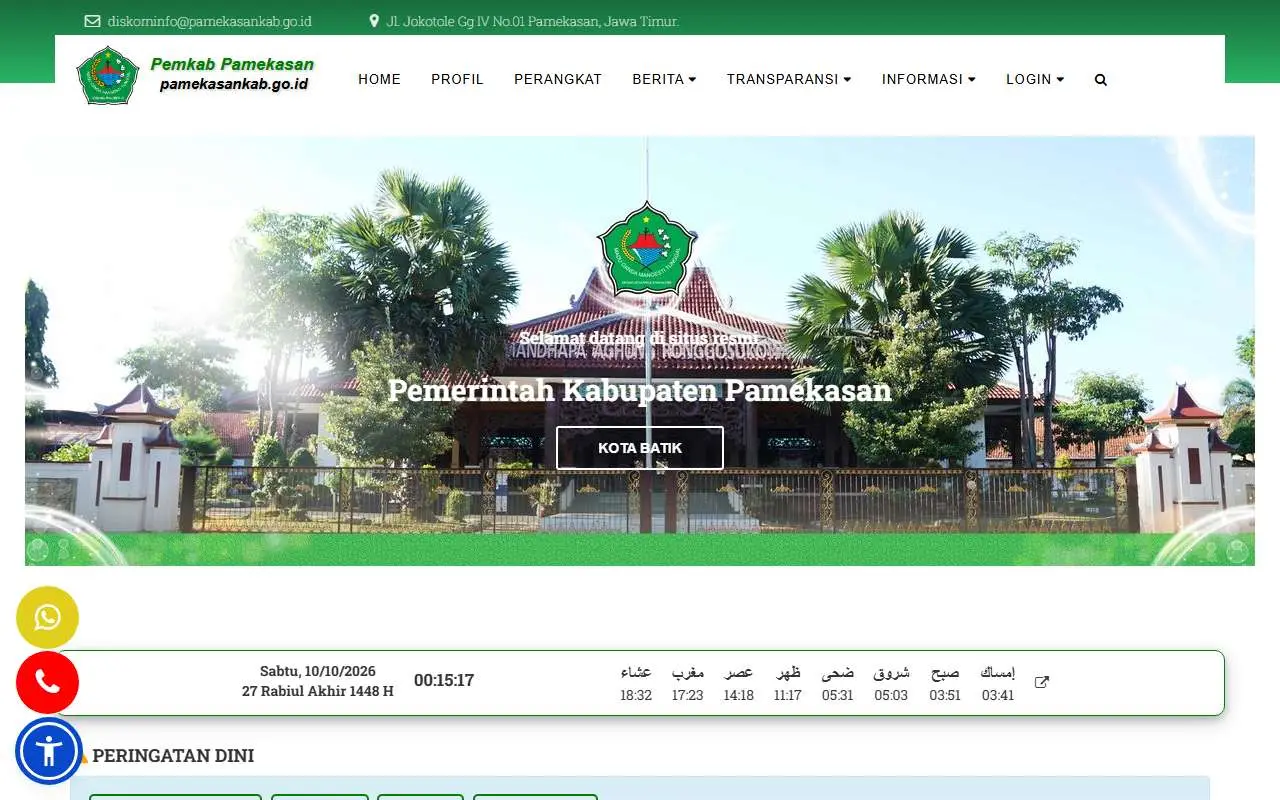Image resolution: width=1280 pixels, height=800 pixels.
Task: Click the warning icon next to Peringatan Dini
Action: tap(82, 757)
